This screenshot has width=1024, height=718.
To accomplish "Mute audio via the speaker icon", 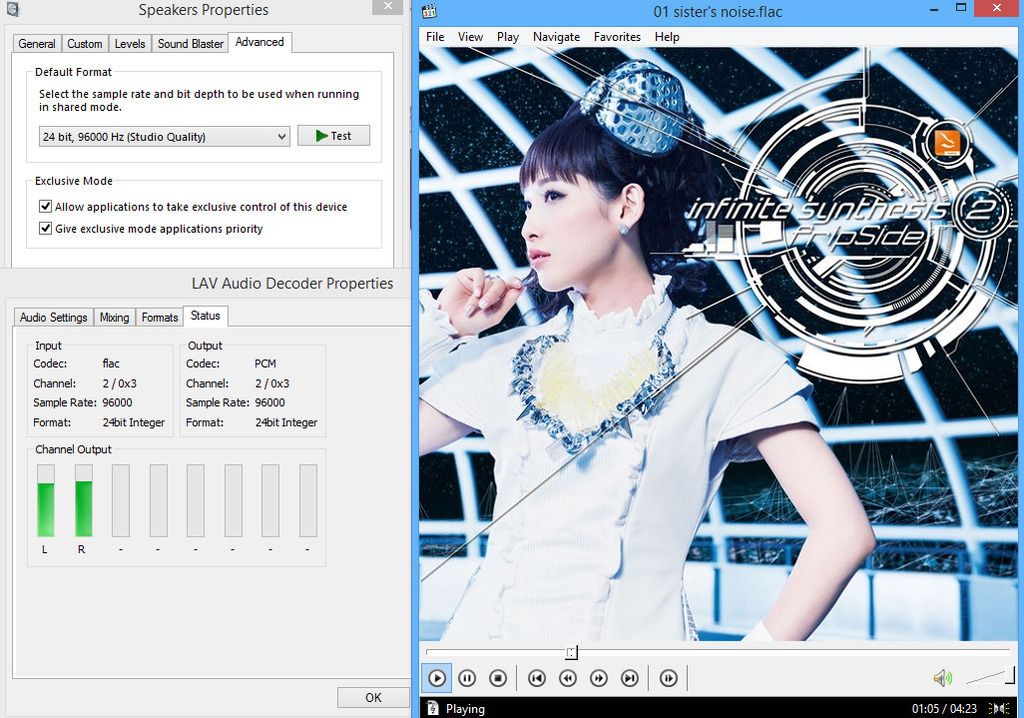I will coord(942,678).
